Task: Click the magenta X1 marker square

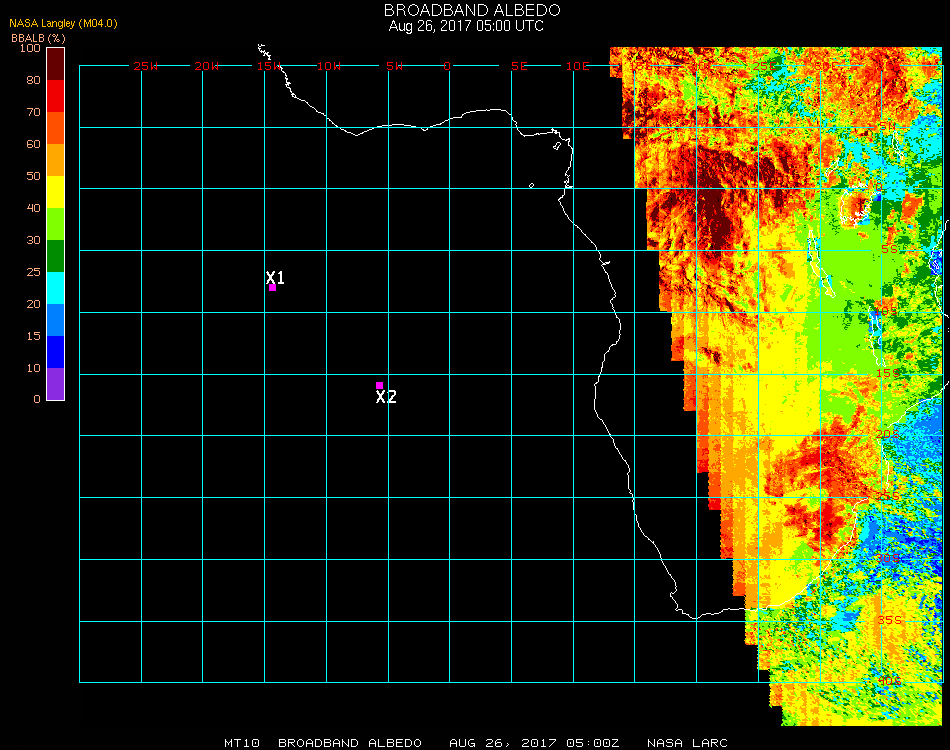Action: tap(273, 287)
